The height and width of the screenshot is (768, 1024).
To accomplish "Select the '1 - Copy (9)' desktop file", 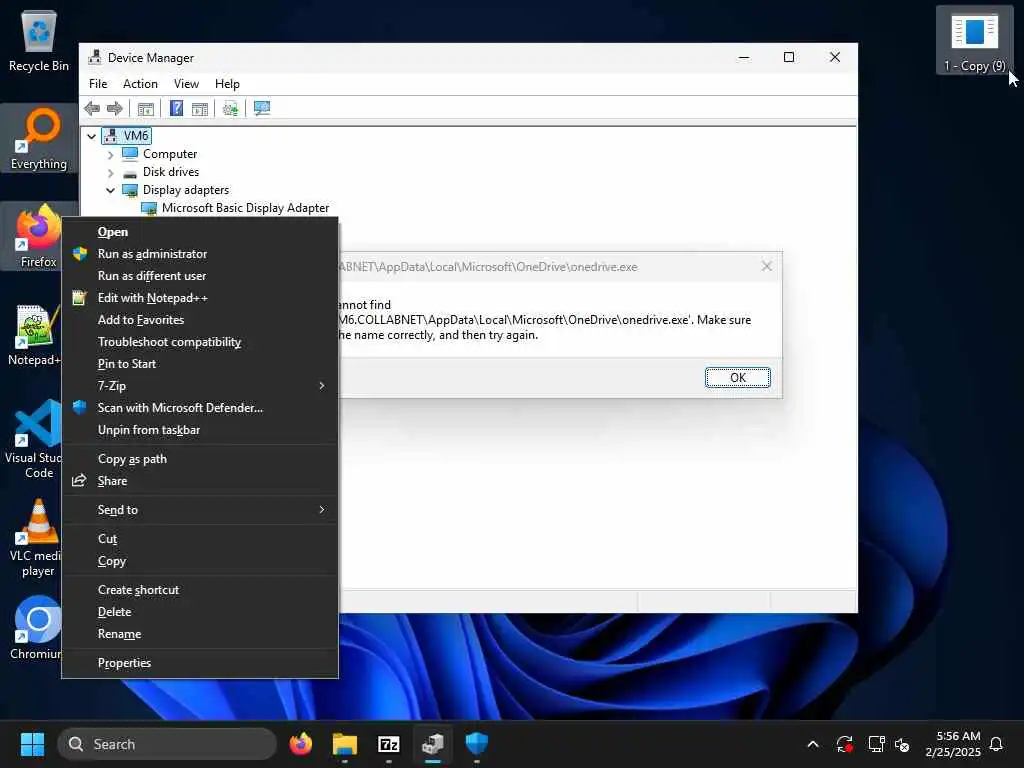I will 974,40.
